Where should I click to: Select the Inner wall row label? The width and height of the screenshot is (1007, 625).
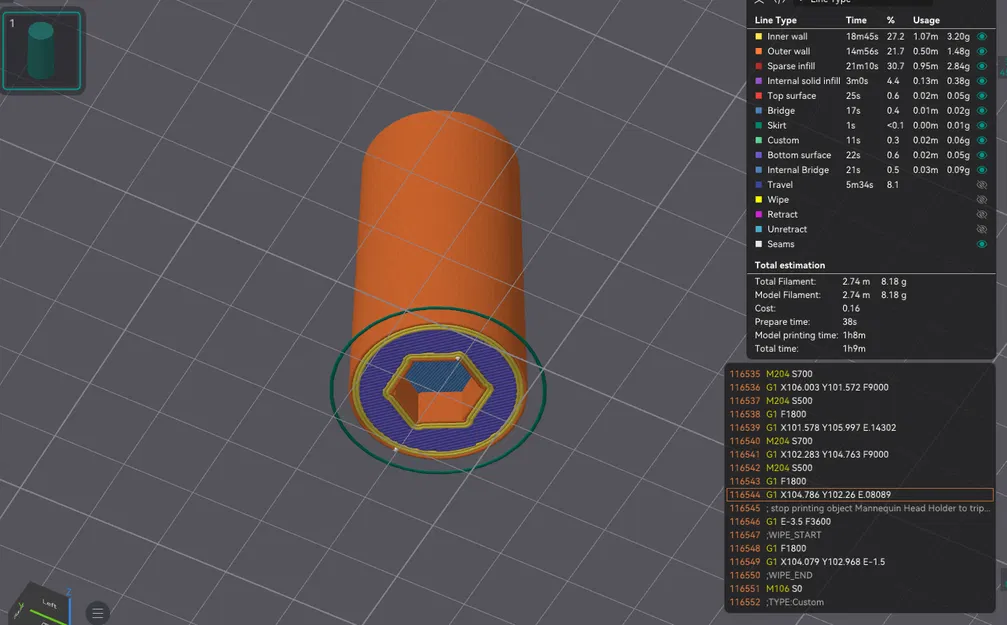coord(787,37)
